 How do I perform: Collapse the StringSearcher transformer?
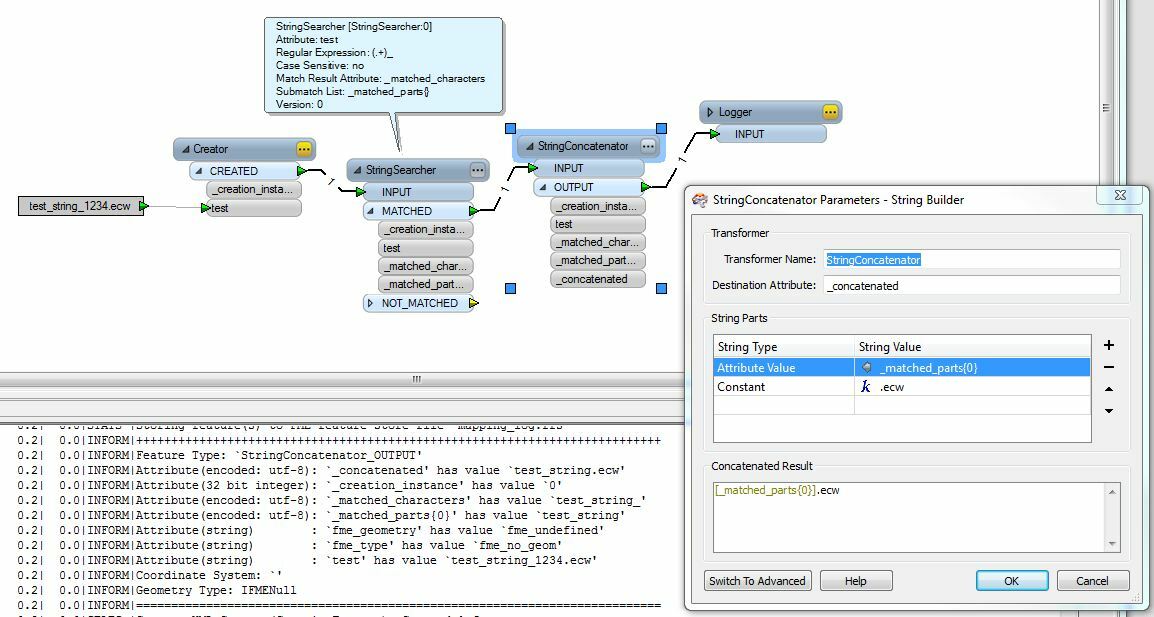357,170
